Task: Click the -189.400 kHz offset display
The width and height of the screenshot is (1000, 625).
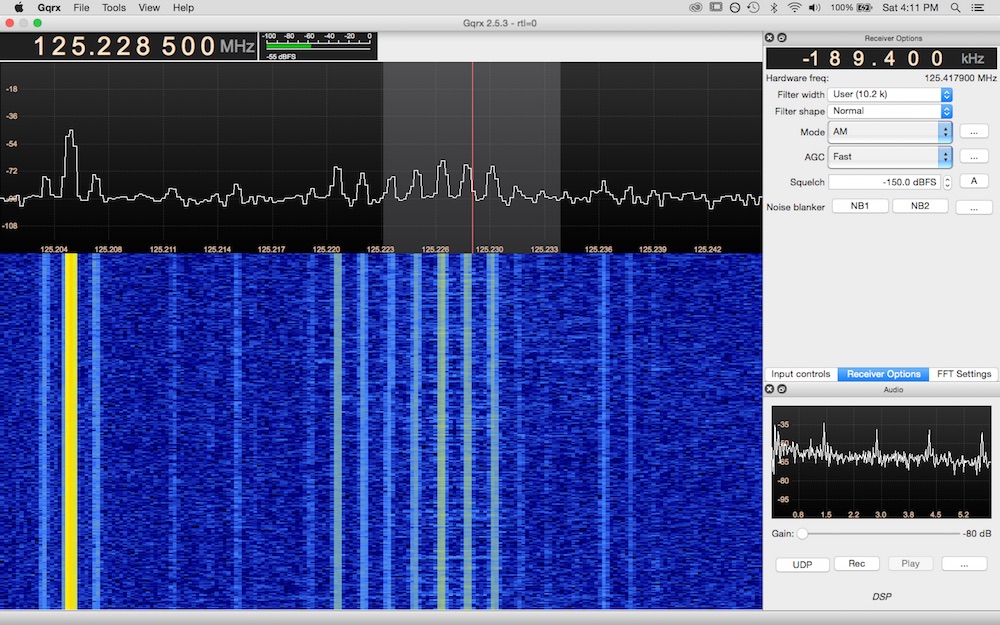Action: (881, 59)
